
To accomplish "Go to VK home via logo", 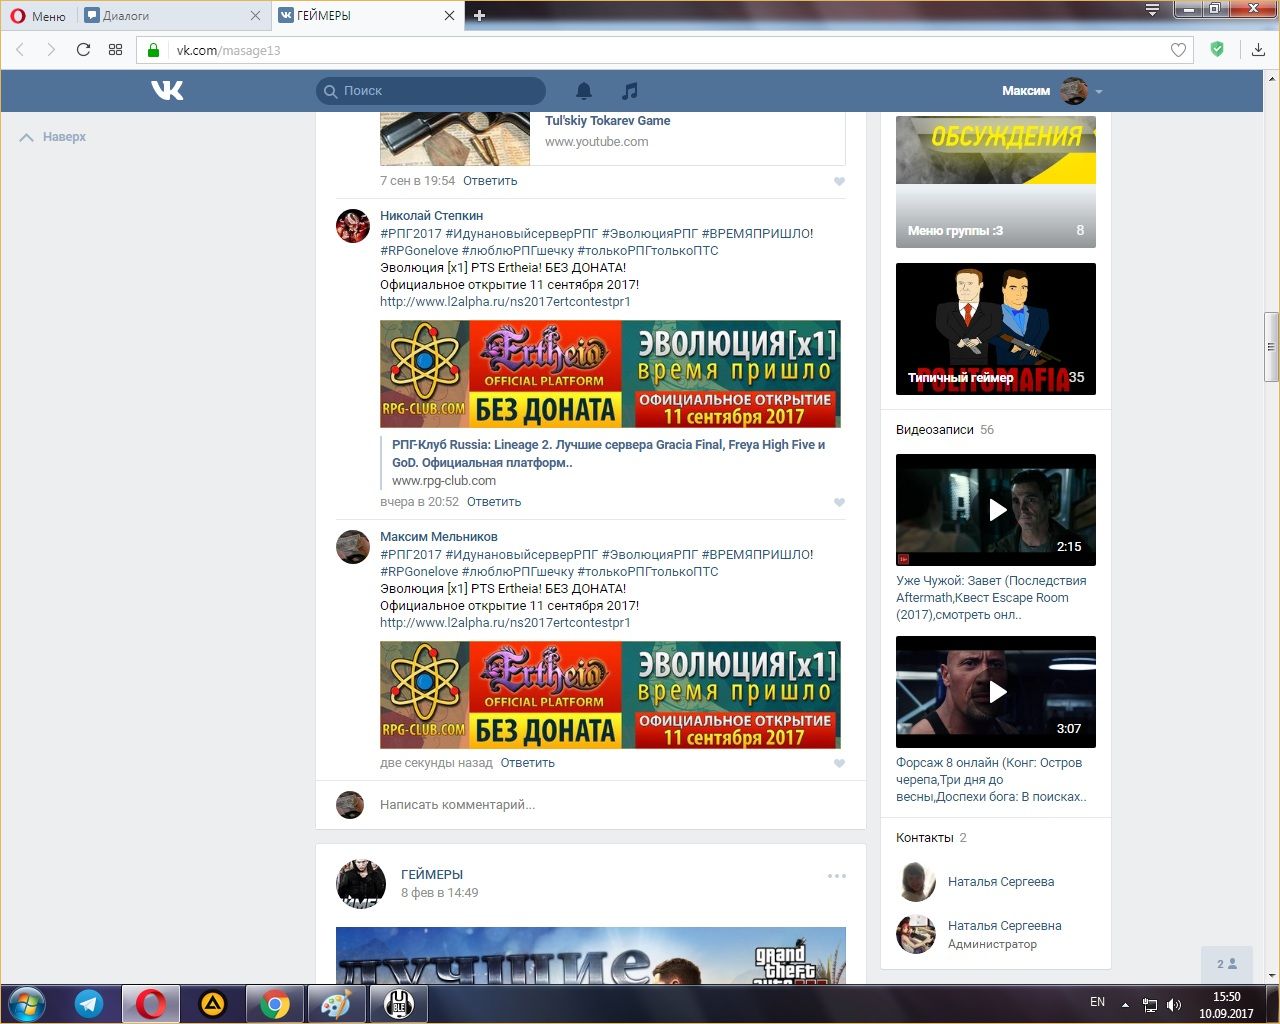I will [x=168, y=90].
